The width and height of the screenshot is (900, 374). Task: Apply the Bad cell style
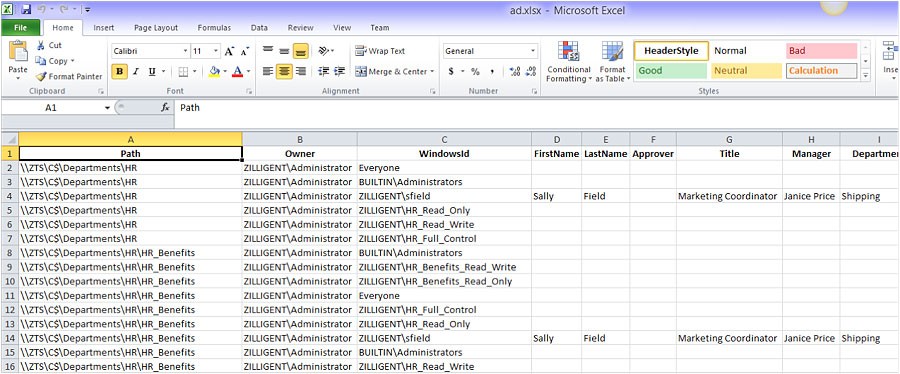[821, 51]
